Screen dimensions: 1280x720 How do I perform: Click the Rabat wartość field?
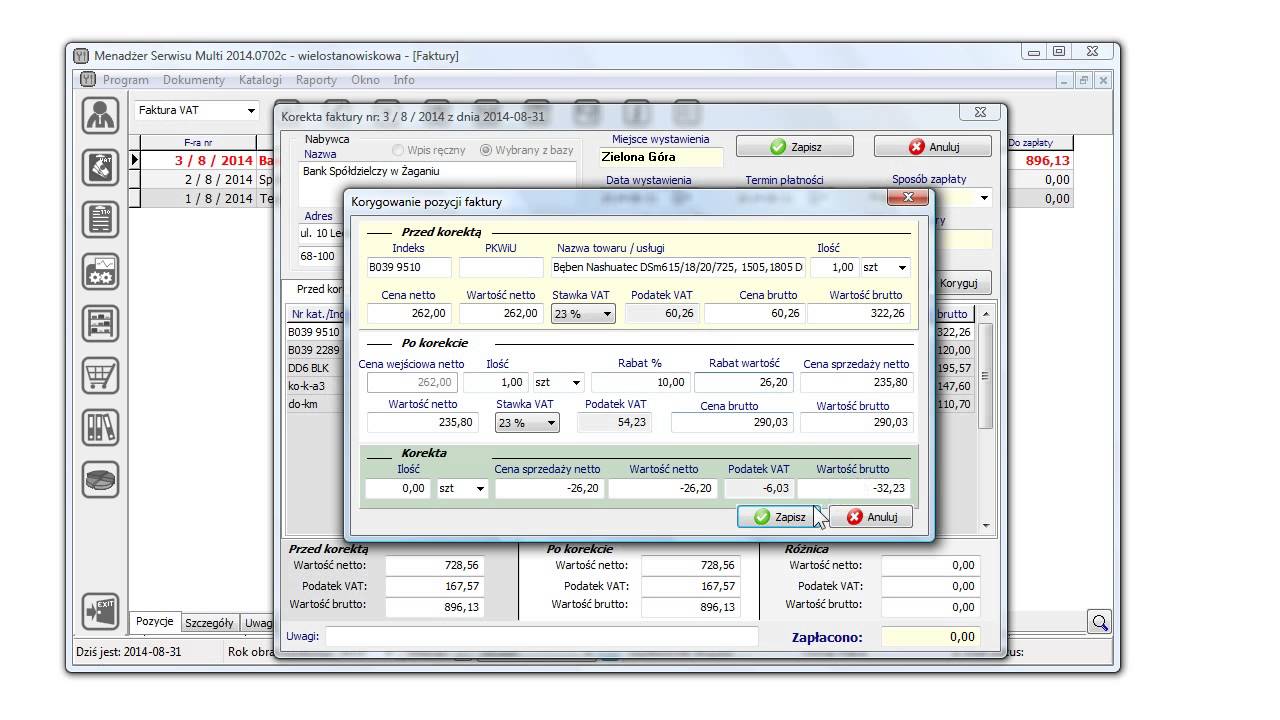coord(744,382)
